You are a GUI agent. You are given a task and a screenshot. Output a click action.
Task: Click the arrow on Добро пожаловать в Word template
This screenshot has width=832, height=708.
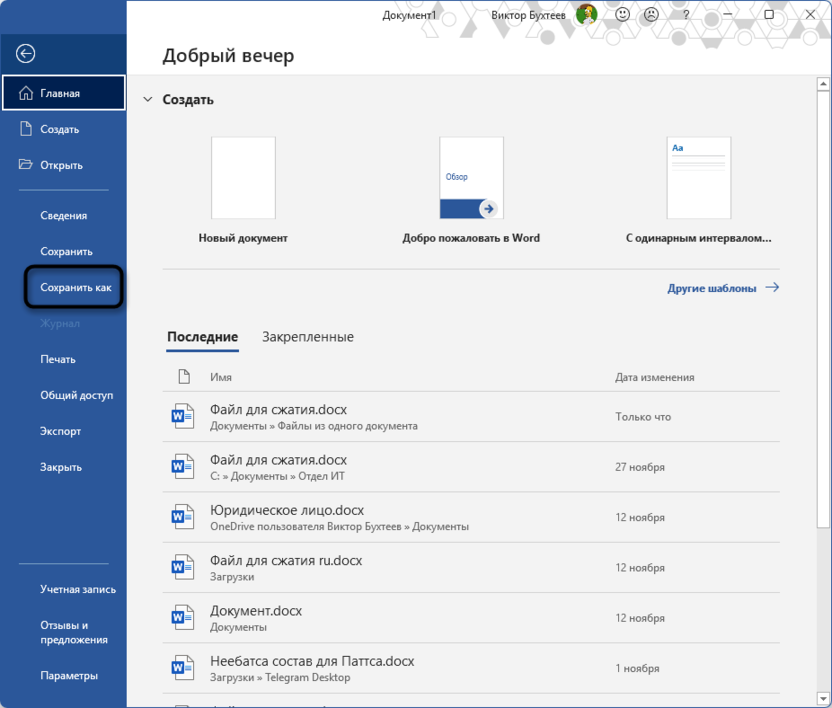point(487,210)
